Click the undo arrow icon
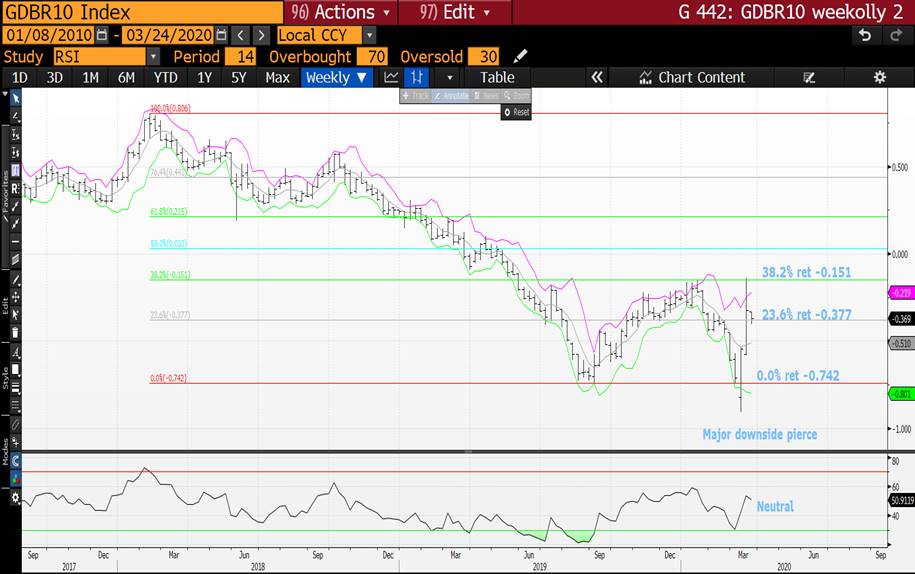 click(x=865, y=35)
